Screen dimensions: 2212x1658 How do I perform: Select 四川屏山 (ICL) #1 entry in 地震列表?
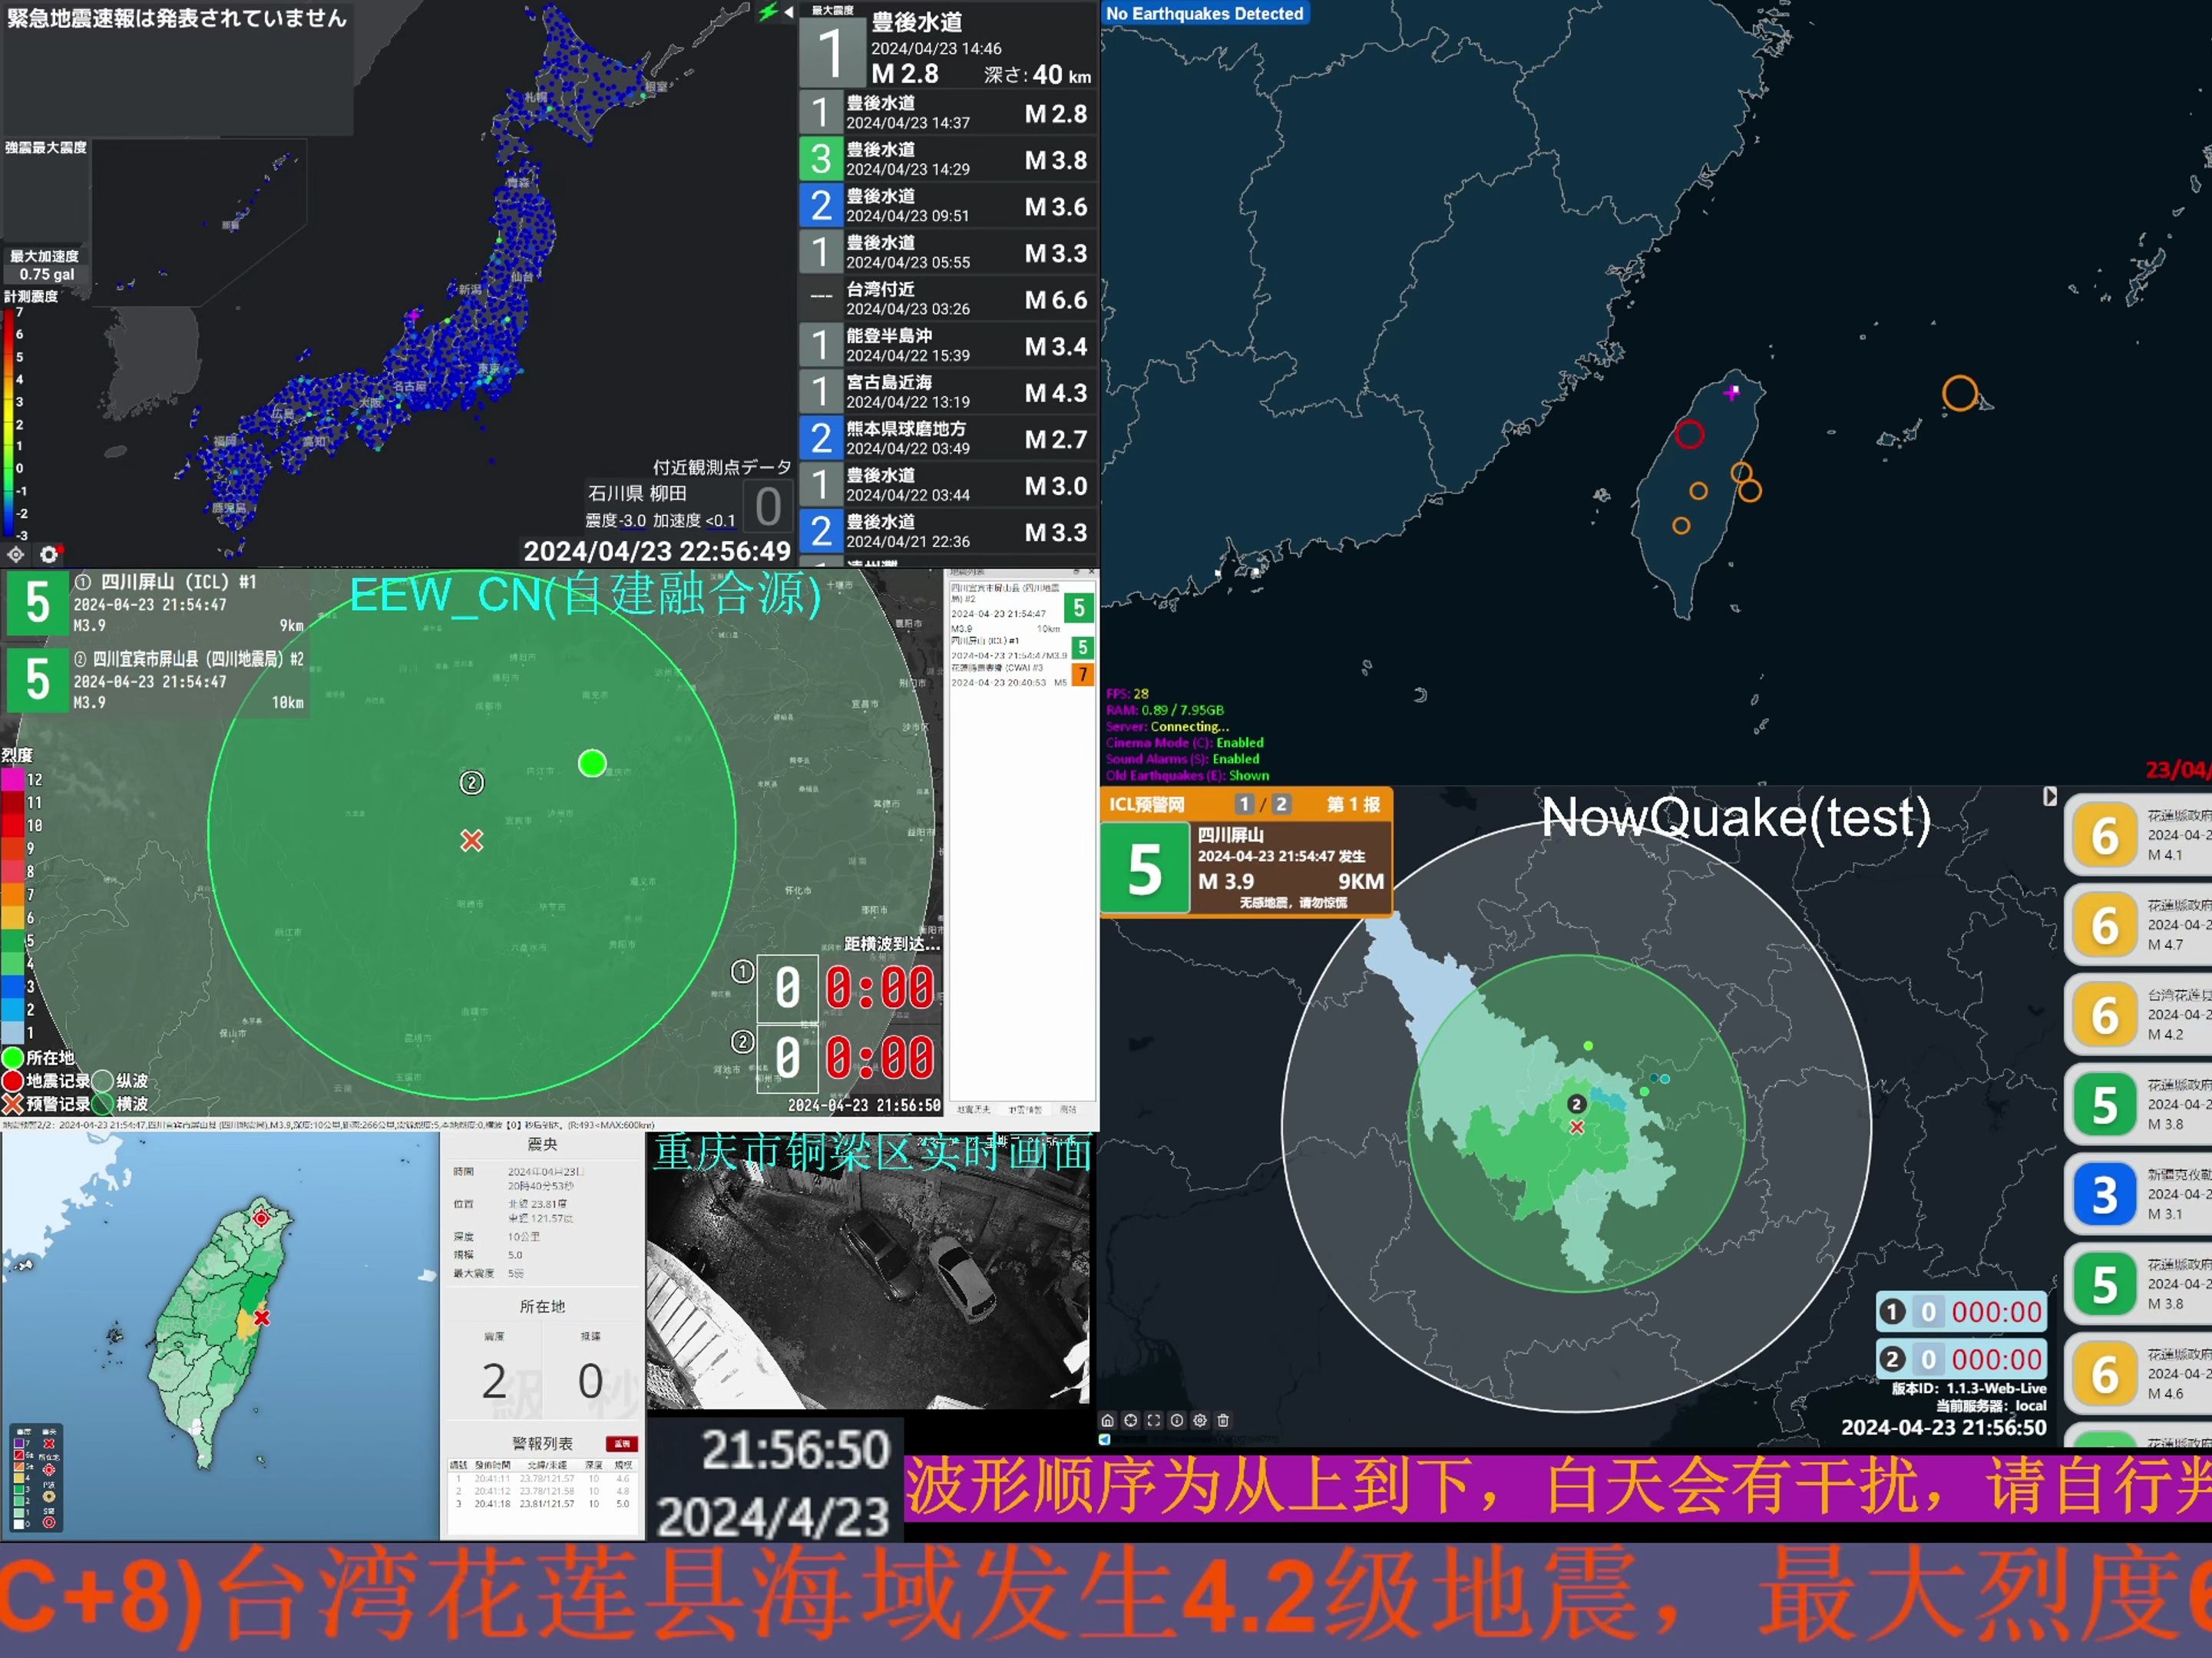(x=1022, y=647)
